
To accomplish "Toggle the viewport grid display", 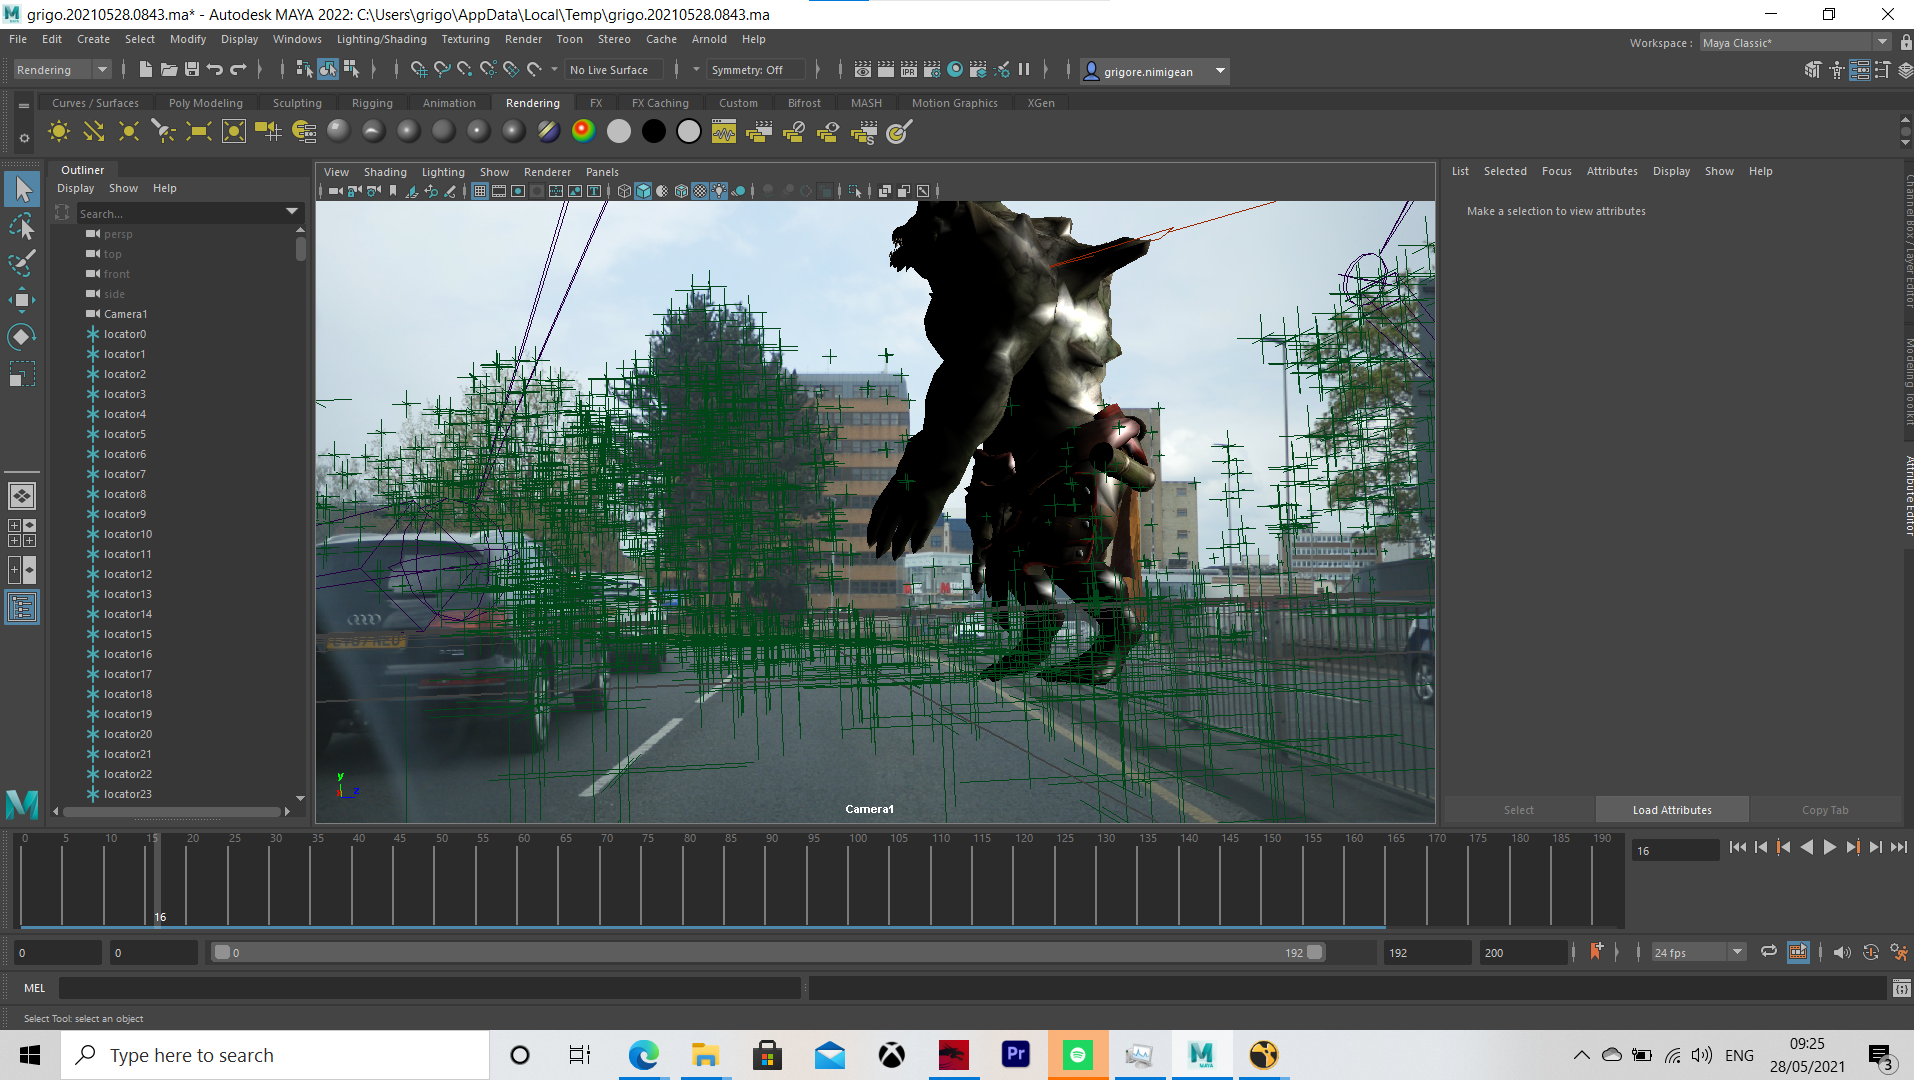I will [480, 191].
